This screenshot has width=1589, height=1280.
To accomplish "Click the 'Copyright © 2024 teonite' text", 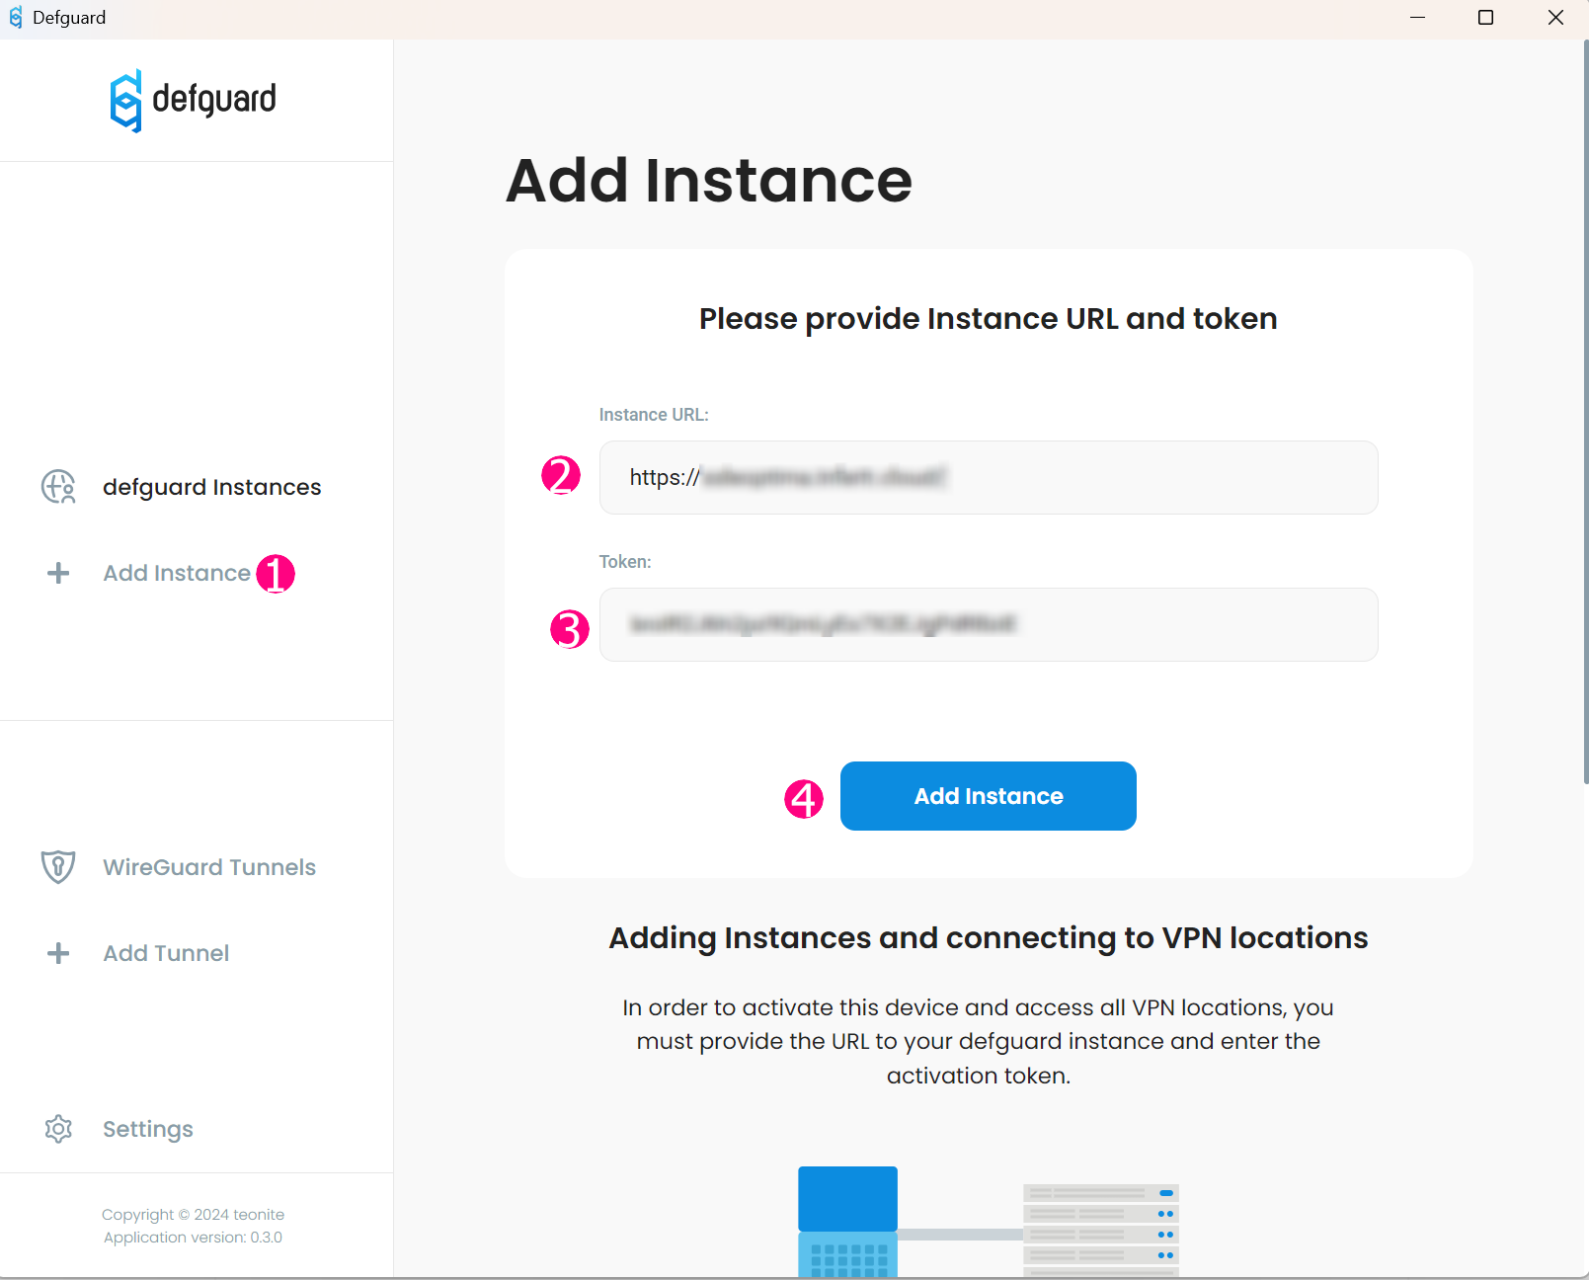I will coord(193,1215).
